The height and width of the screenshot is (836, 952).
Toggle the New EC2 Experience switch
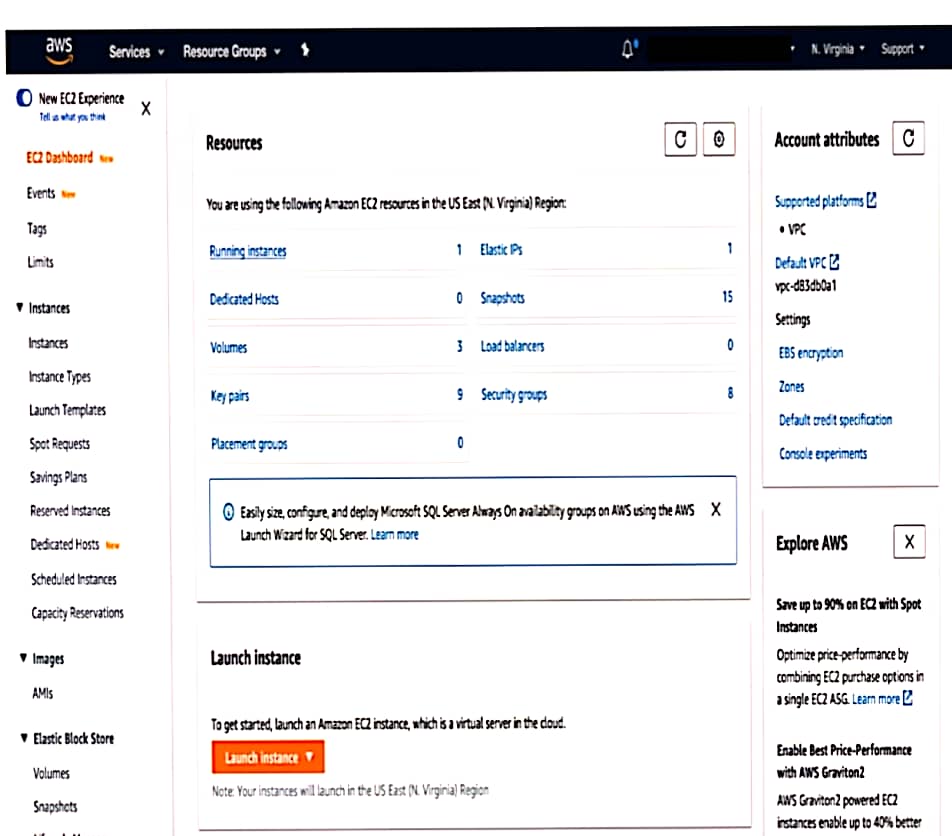[x=24, y=97]
